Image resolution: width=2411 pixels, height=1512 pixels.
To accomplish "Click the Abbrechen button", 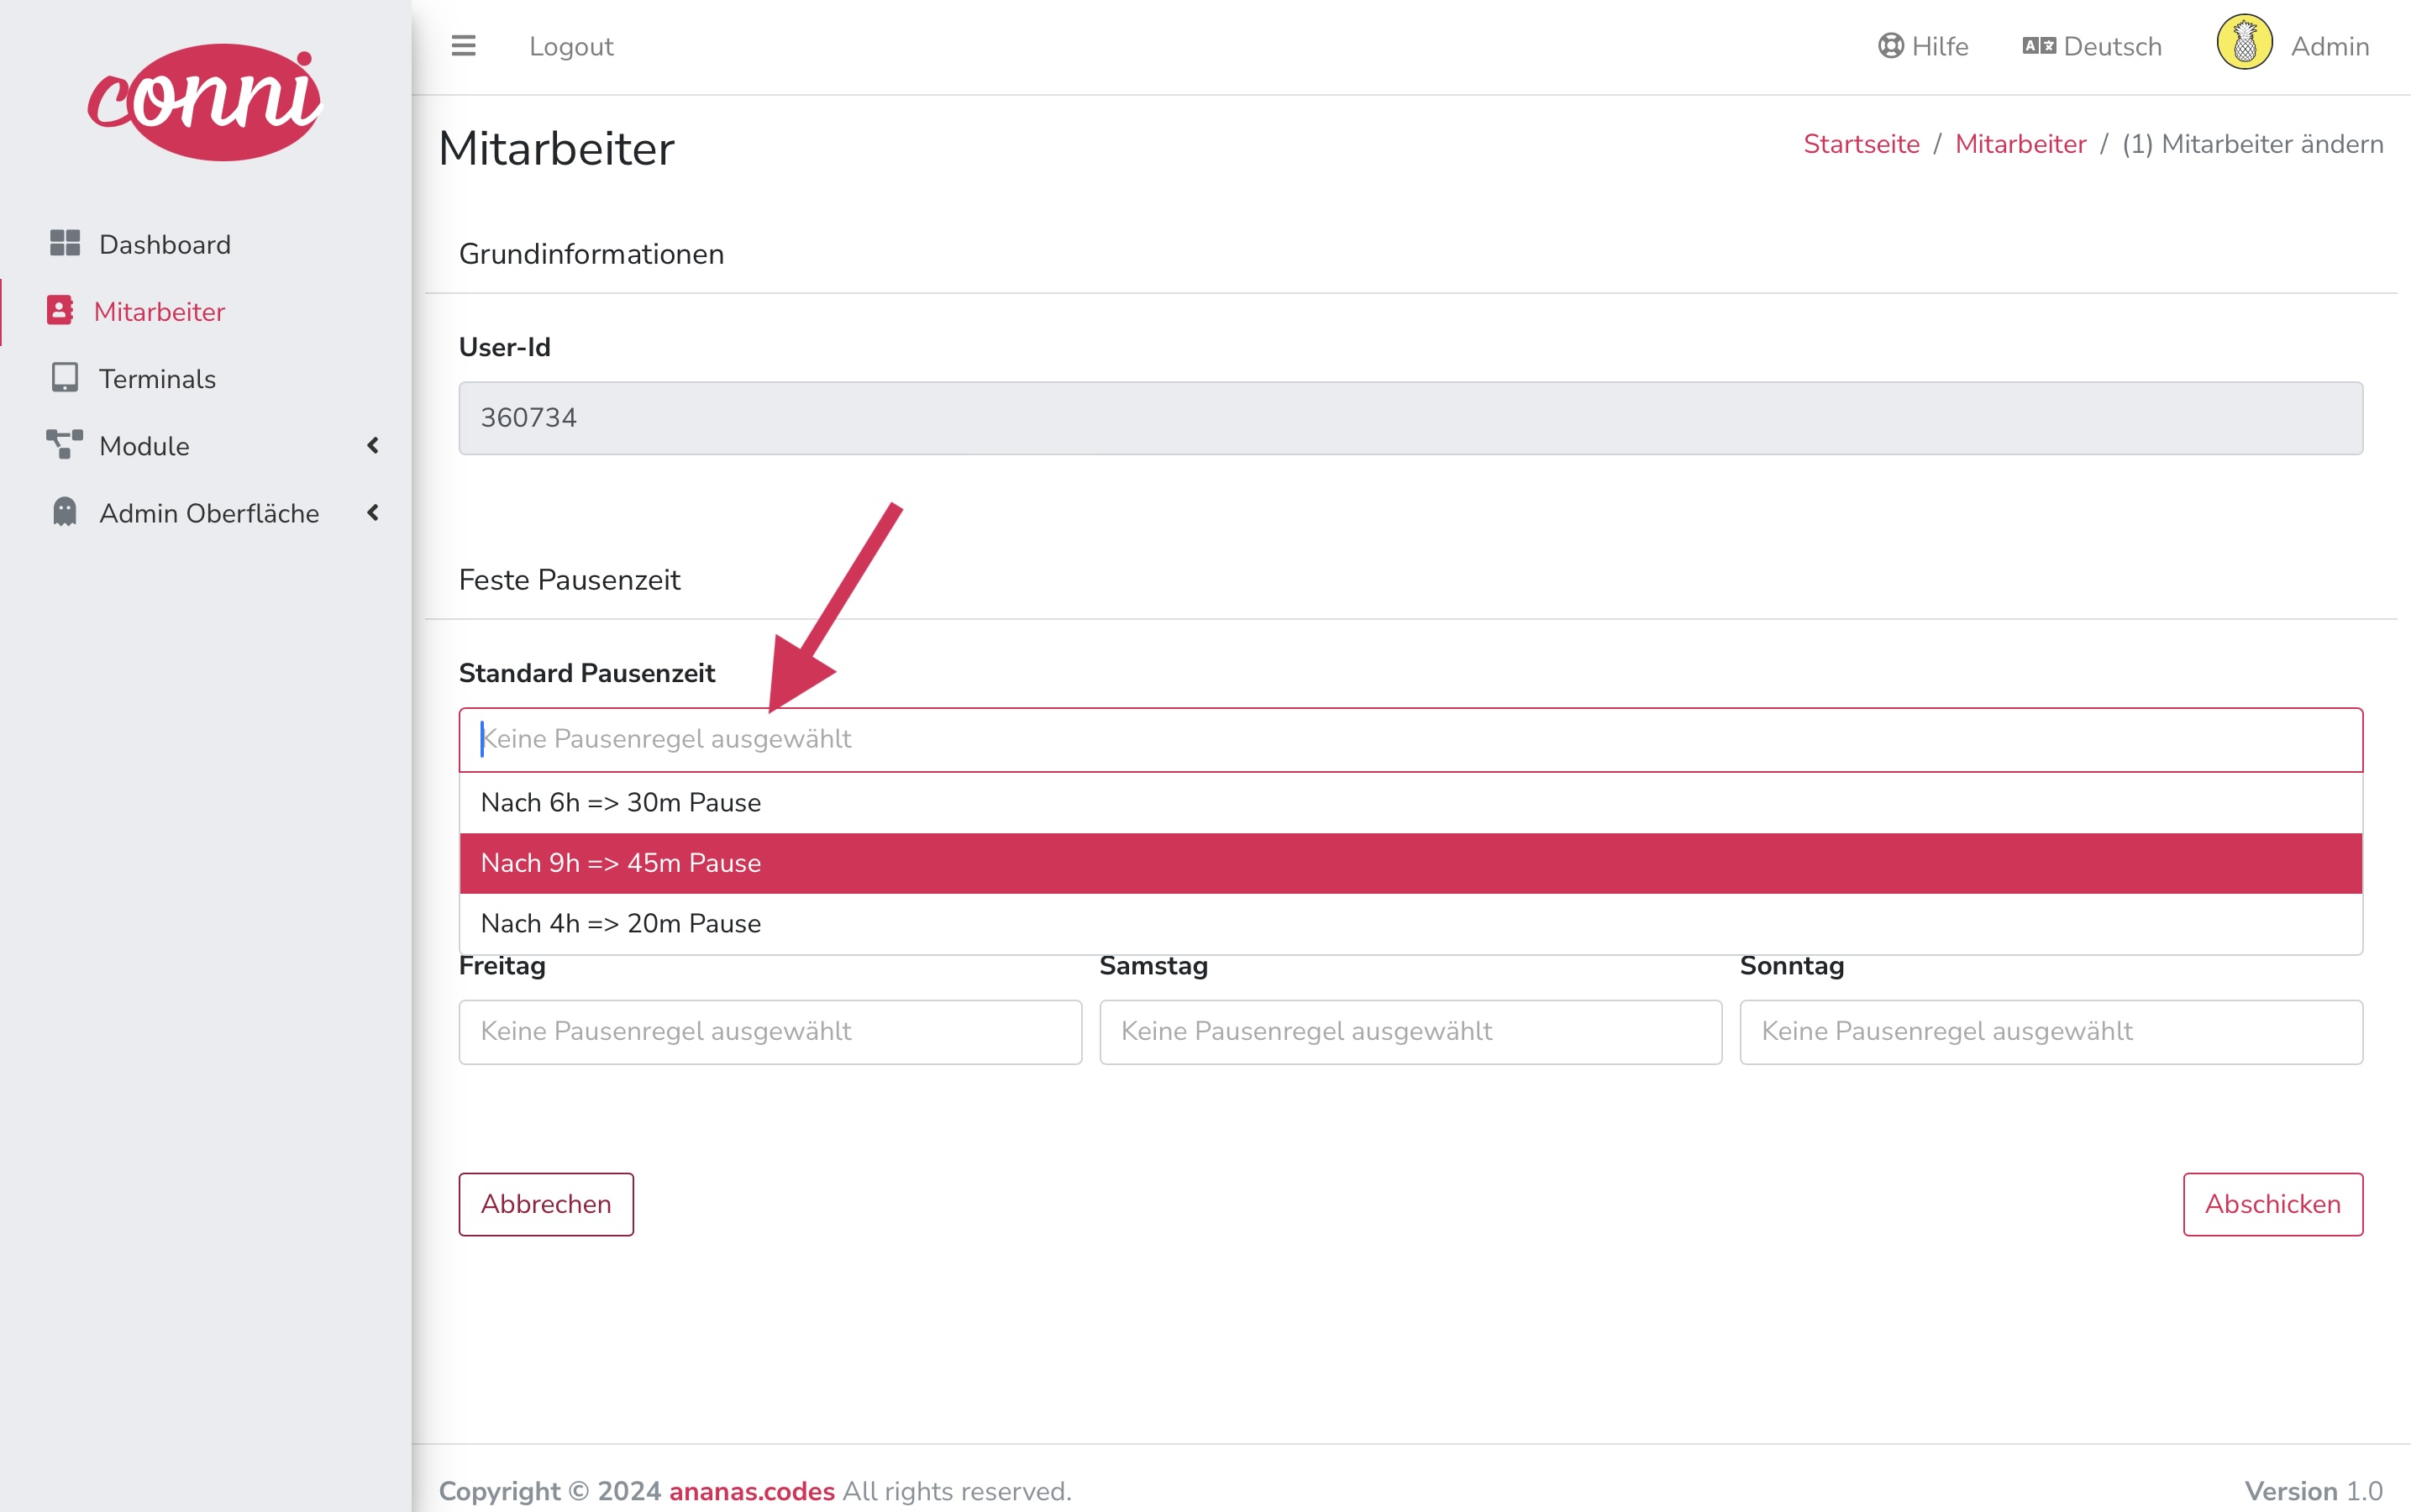I will (546, 1204).
